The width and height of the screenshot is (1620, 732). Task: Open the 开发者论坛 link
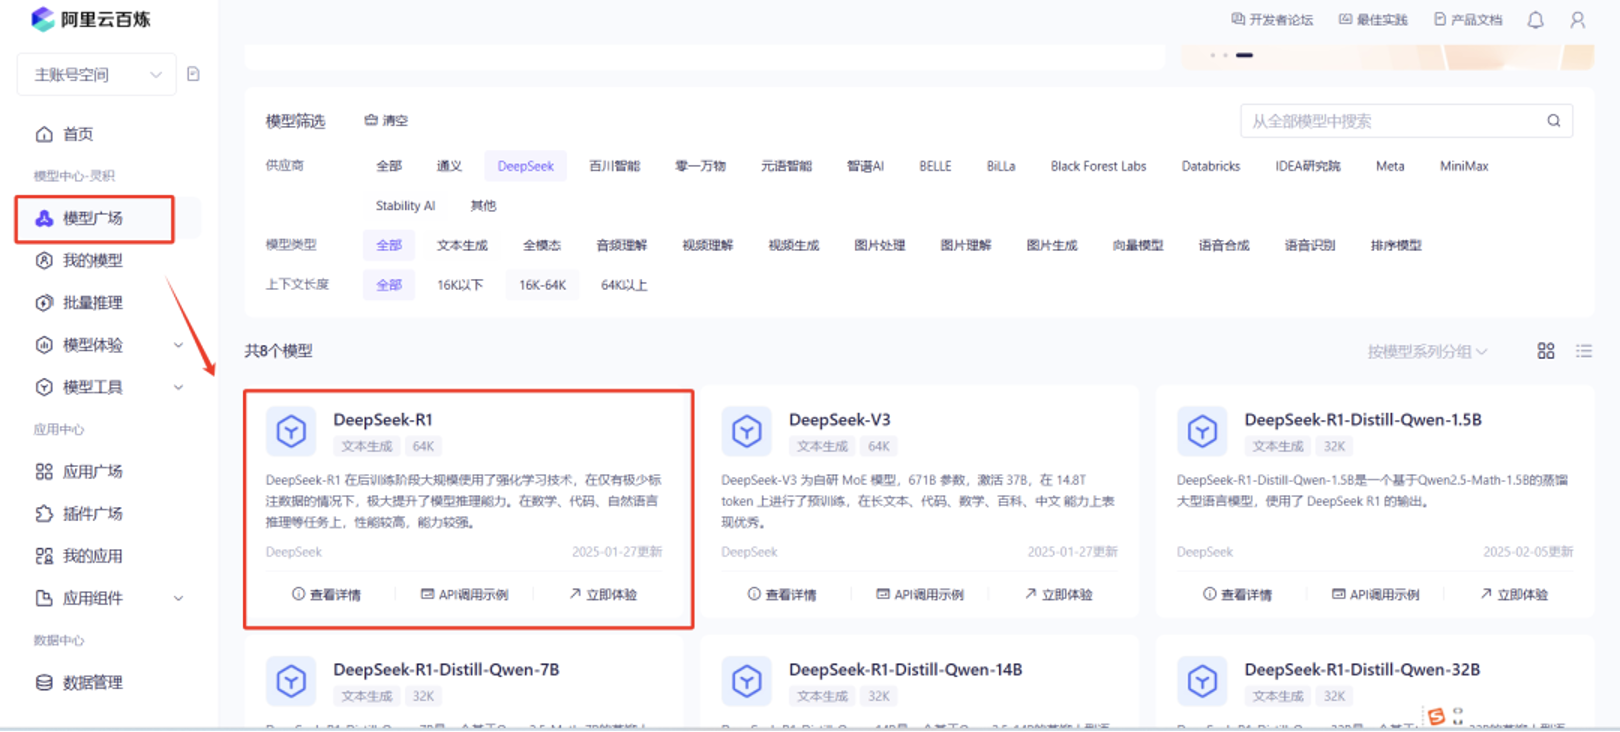pyautogui.click(x=1272, y=19)
